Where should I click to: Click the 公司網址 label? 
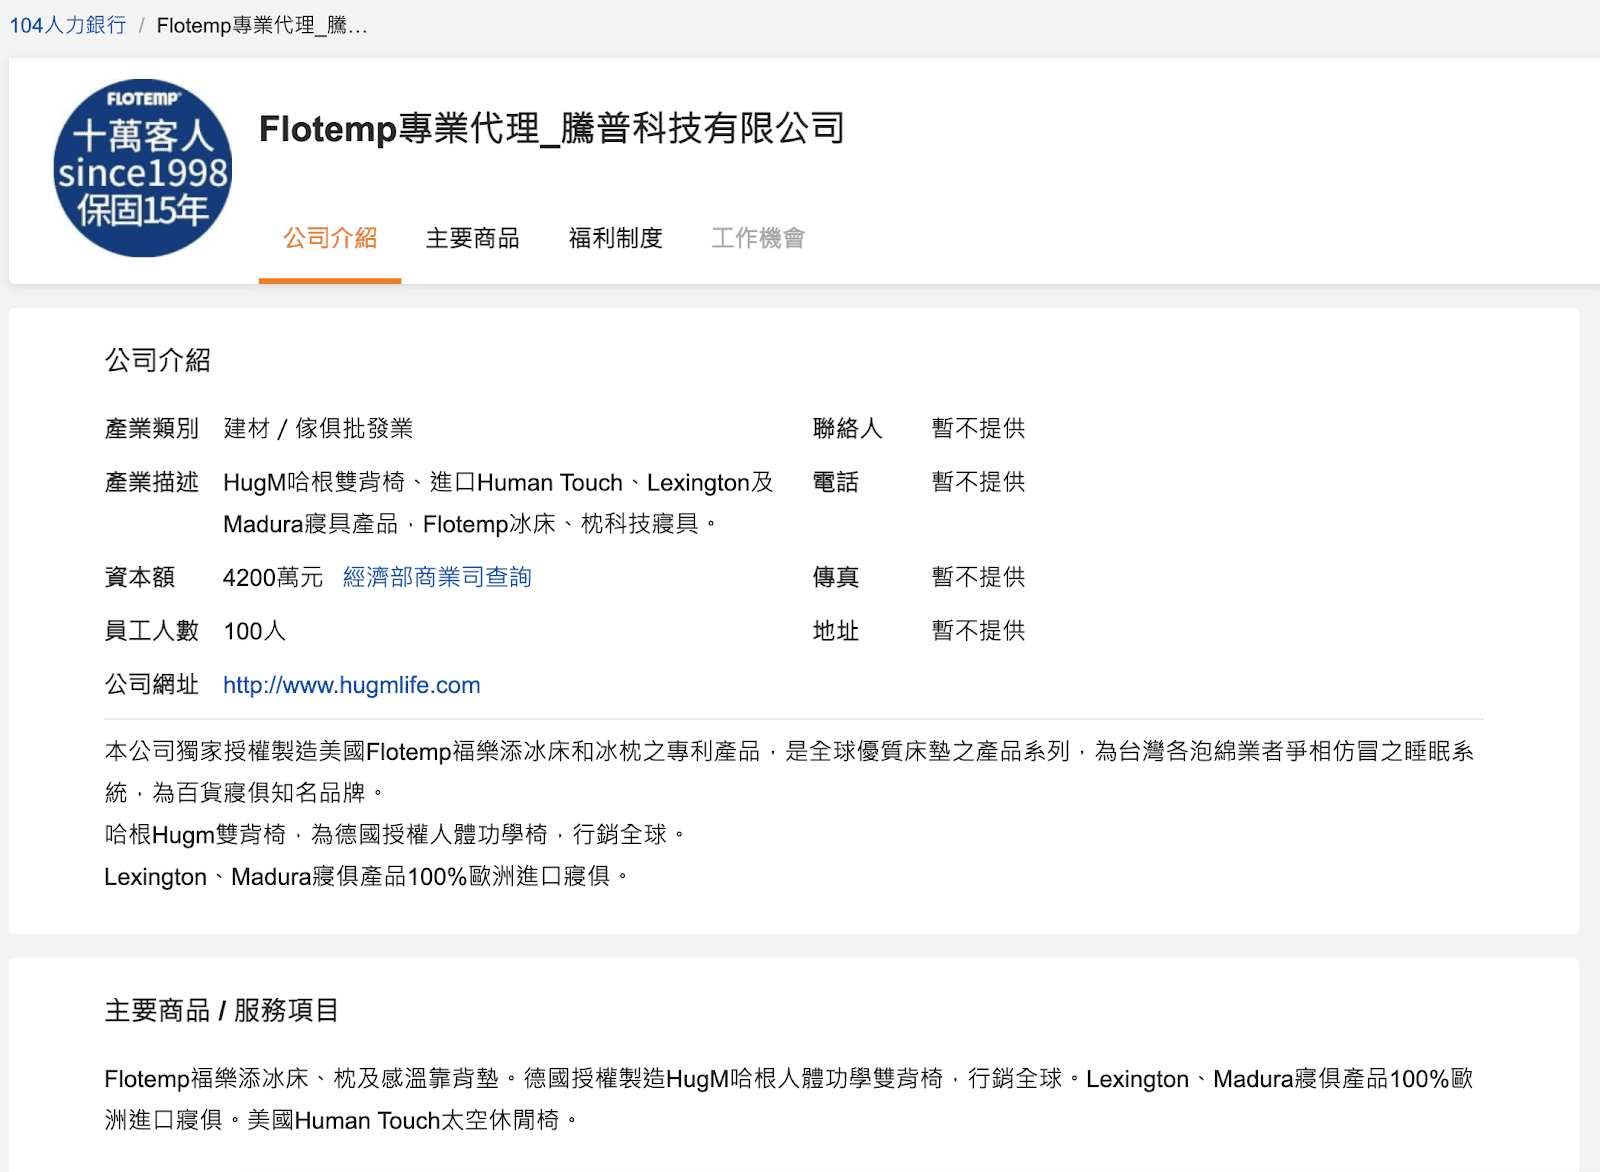click(x=151, y=685)
